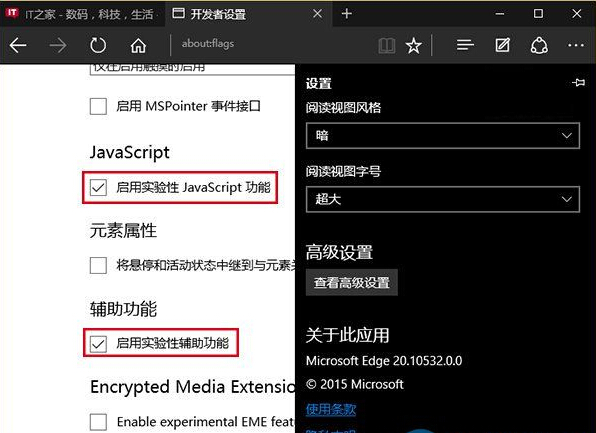596x433 pixels.
Task: Add page to favorites star
Action: click(414, 46)
